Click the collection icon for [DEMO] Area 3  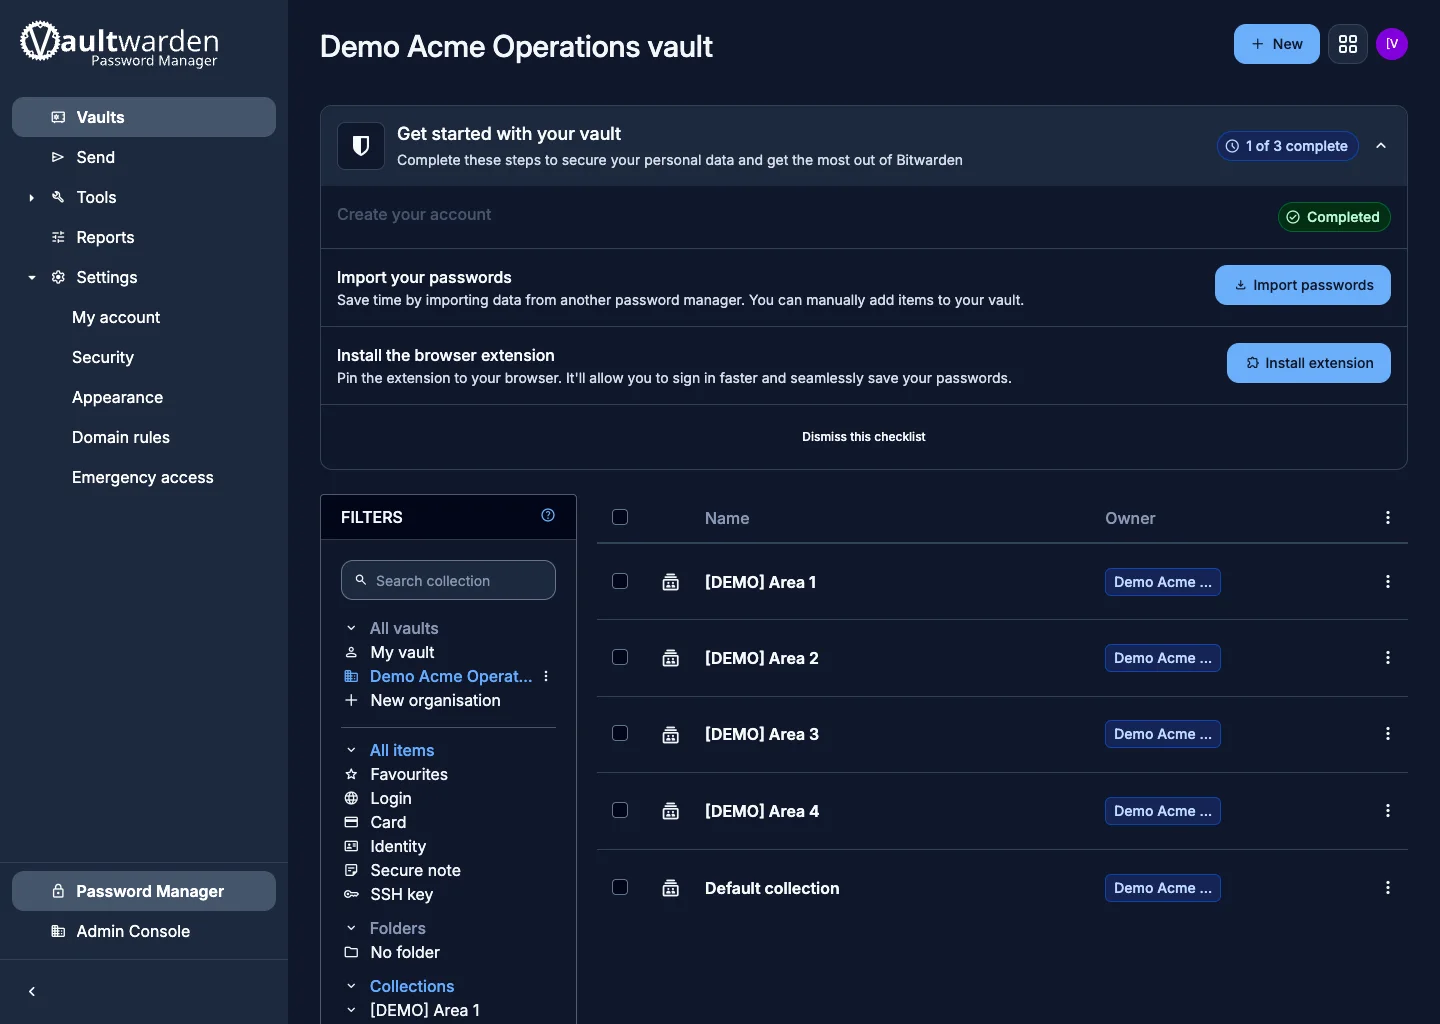pos(671,734)
